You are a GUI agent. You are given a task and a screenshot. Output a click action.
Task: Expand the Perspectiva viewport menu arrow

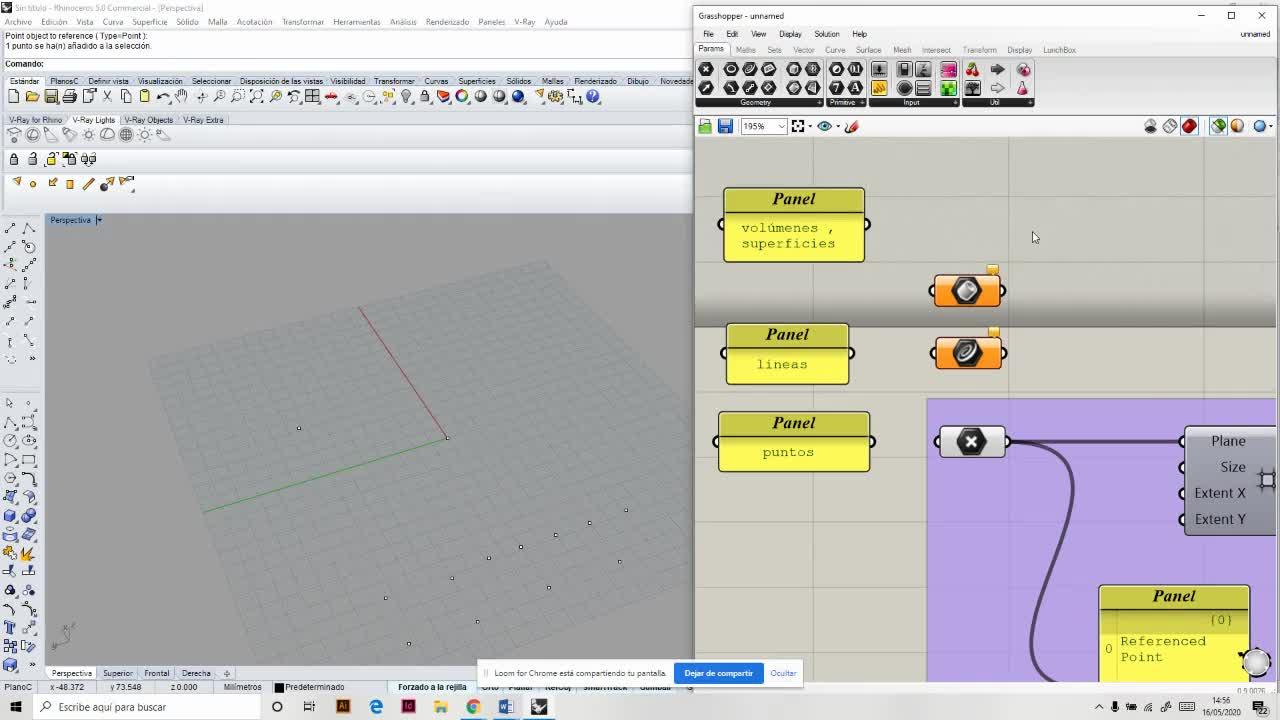pyautogui.click(x=99, y=220)
